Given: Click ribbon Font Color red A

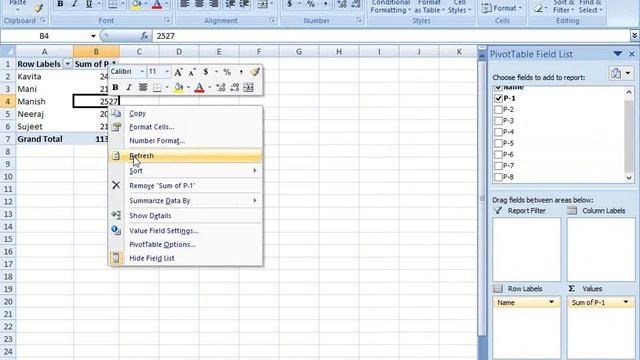Looking at the screenshot, I should (157, 4).
